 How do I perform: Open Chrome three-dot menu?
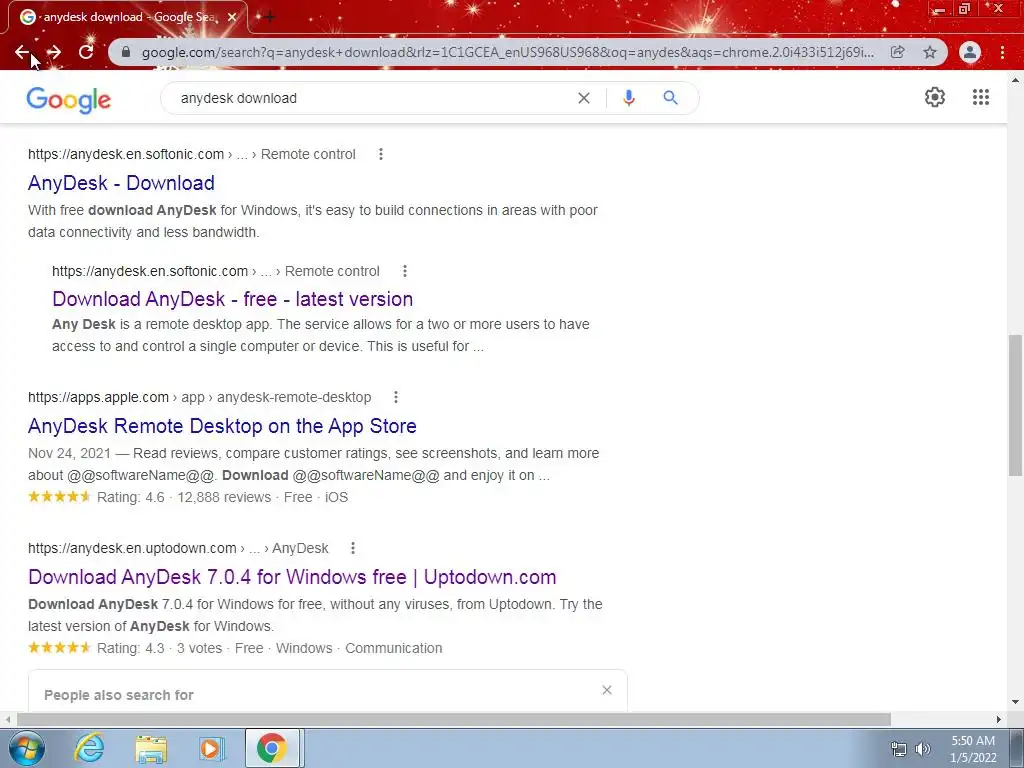pos(1002,52)
